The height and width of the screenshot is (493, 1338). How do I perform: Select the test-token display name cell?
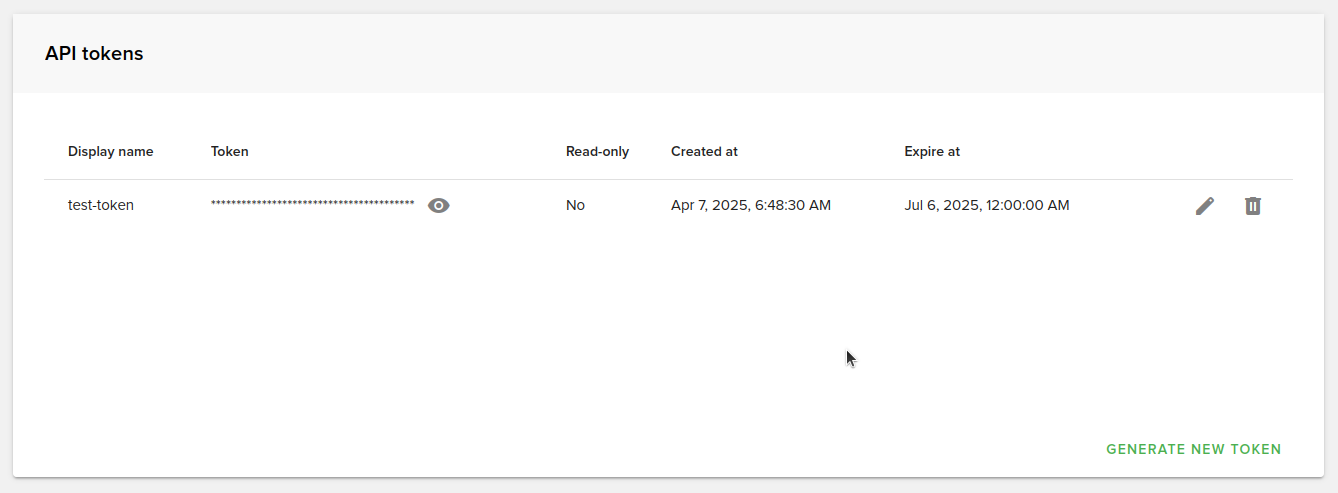click(x=101, y=205)
